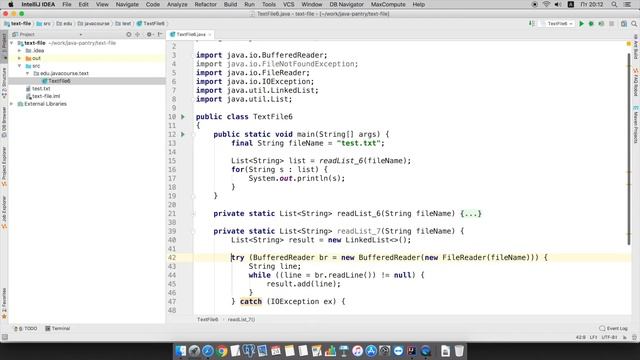The width and height of the screenshot is (640, 360).
Task: Click the gray Stop button in toolbar
Action: click(x=611, y=24)
